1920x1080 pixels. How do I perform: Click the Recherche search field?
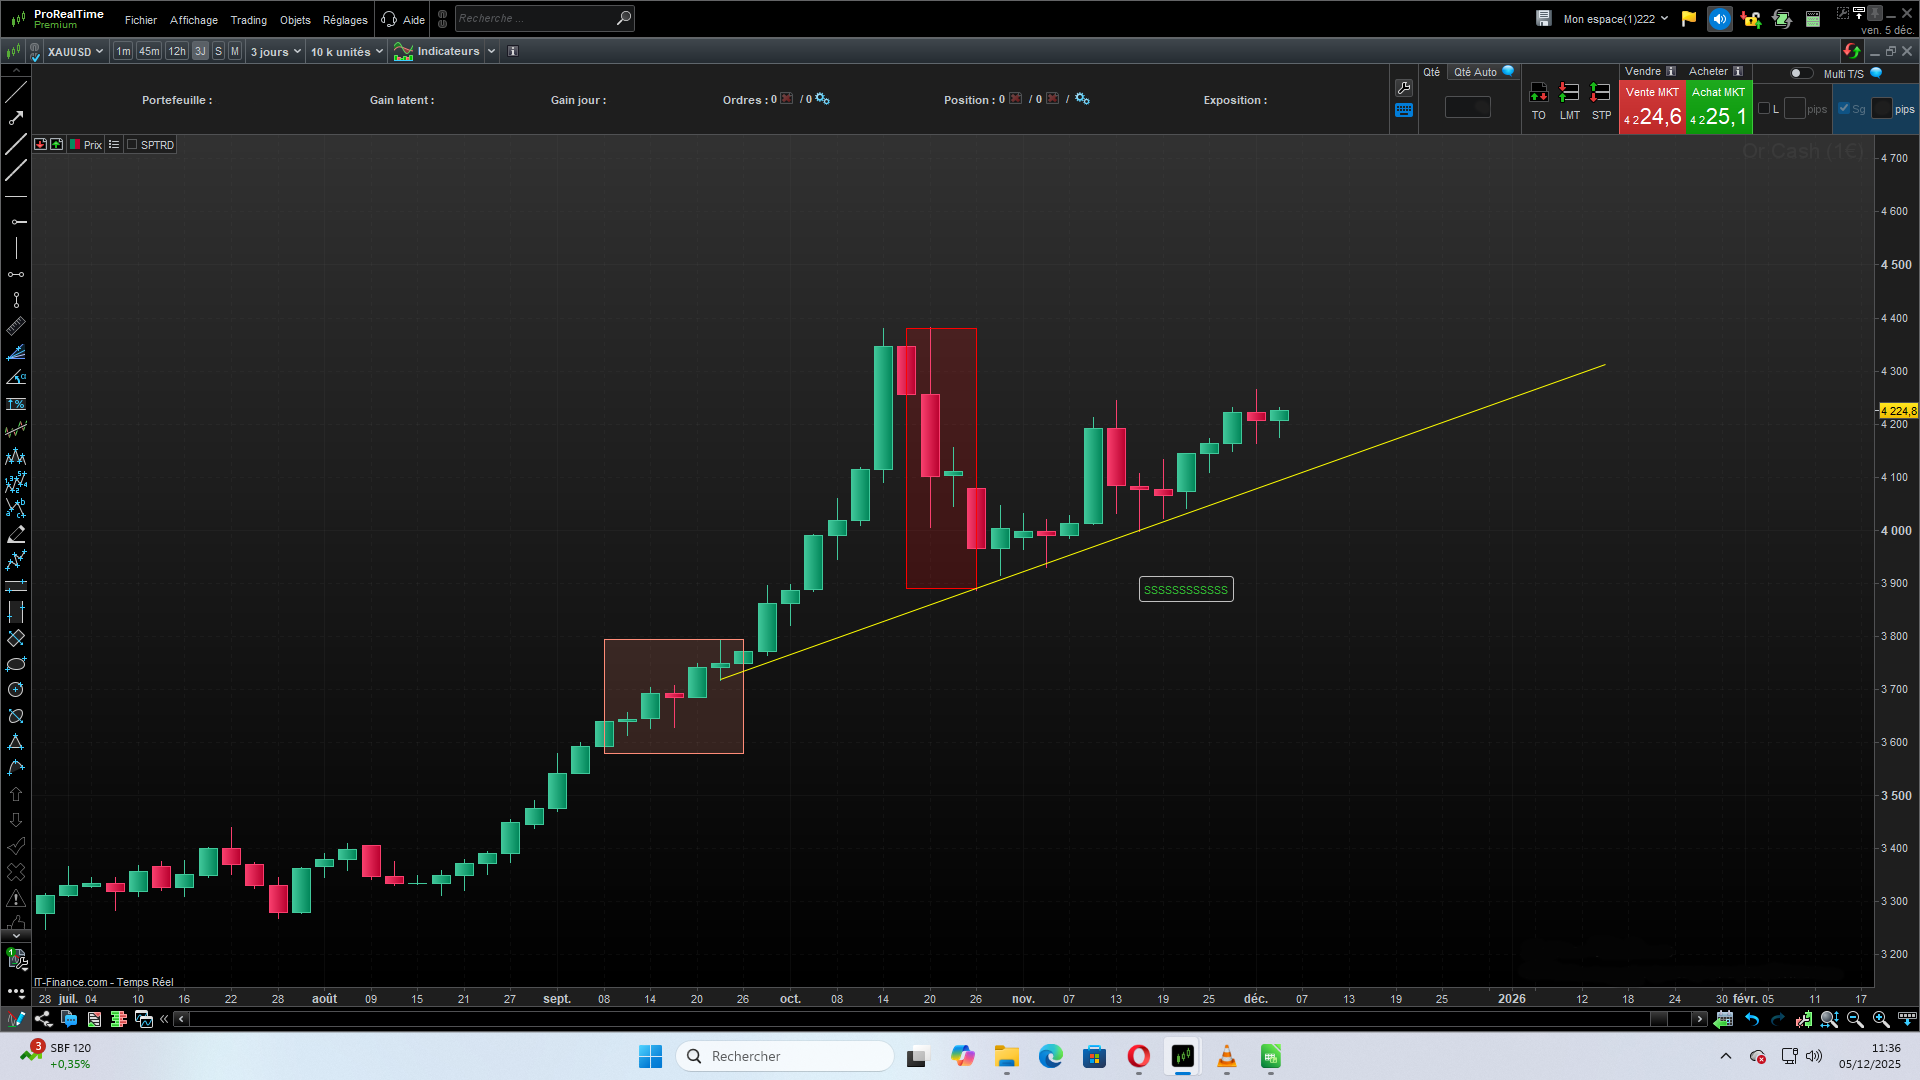(535, 18)
